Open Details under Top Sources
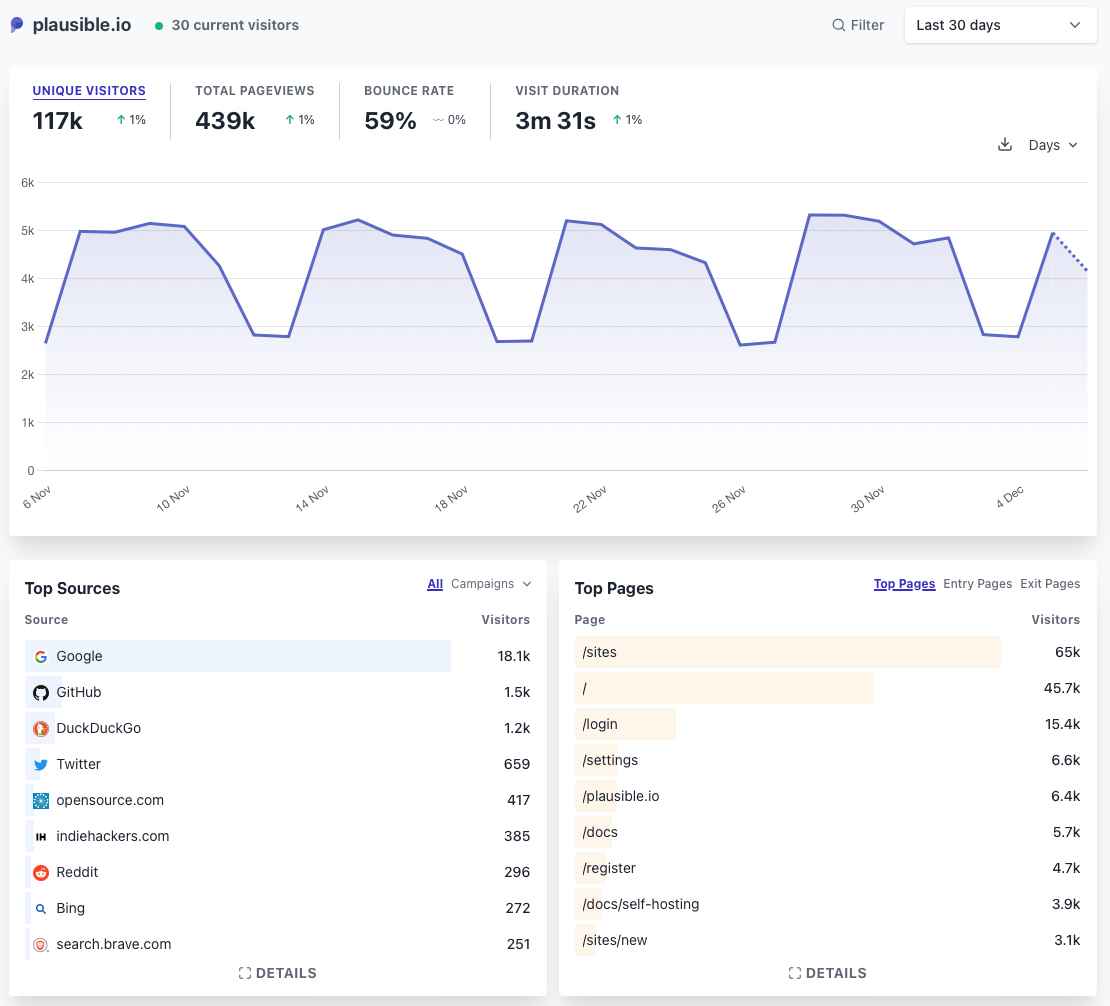 click(x=278, y=973)
